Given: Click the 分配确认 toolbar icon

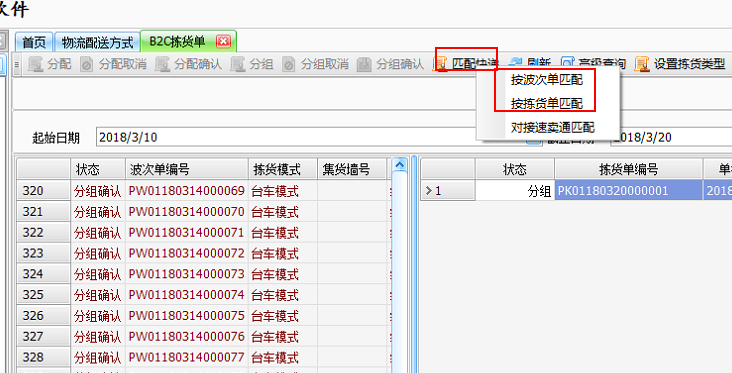Looking at the screenshot, I should click(162, 64).
